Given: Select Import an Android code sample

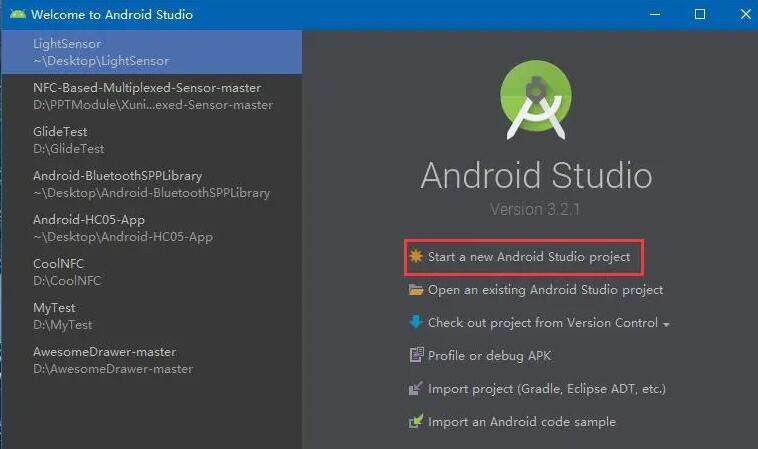Looking at the screenshot, I should 522,421.
